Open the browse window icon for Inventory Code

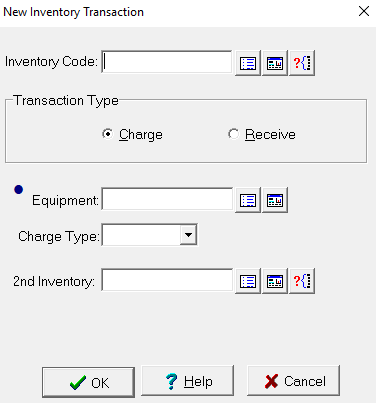pos(275,63)
